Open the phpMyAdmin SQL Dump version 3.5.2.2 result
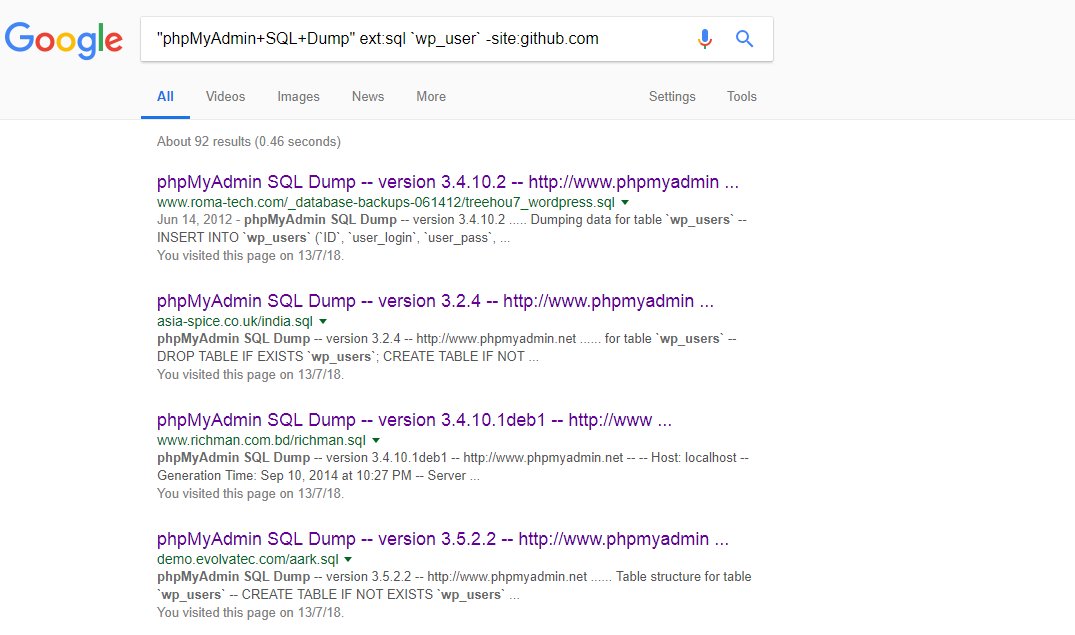Viewport: 1075px width, 635px height. pyautogui.click(x=443, y=539)
